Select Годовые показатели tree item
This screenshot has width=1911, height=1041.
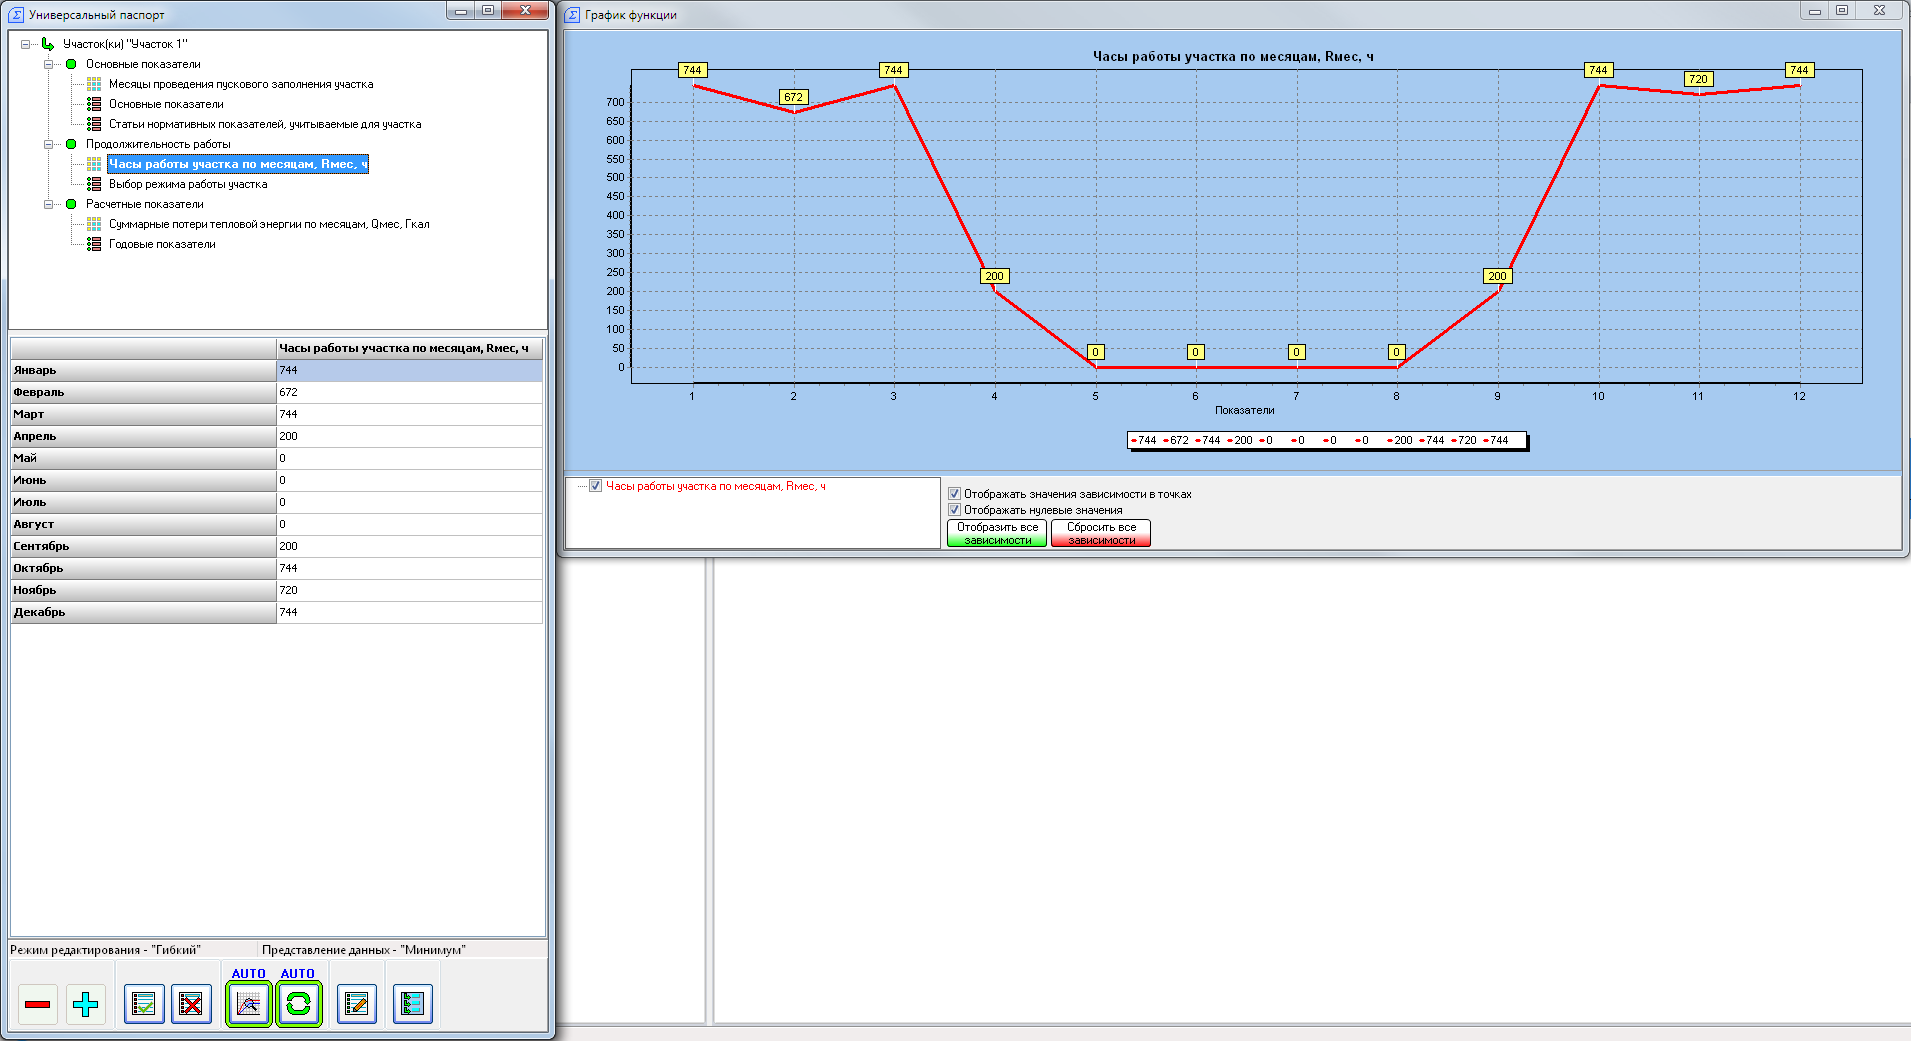pos(162,244)
